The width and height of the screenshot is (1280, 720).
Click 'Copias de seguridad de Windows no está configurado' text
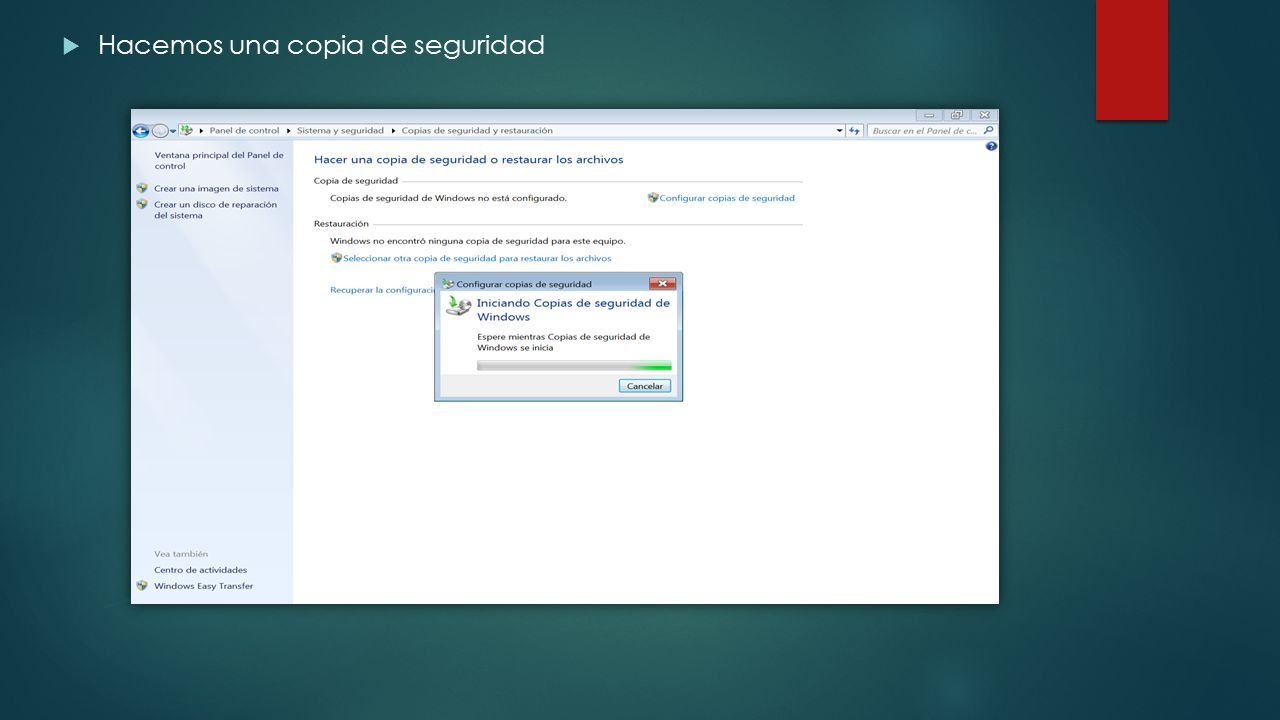click(x=449, y=198)
